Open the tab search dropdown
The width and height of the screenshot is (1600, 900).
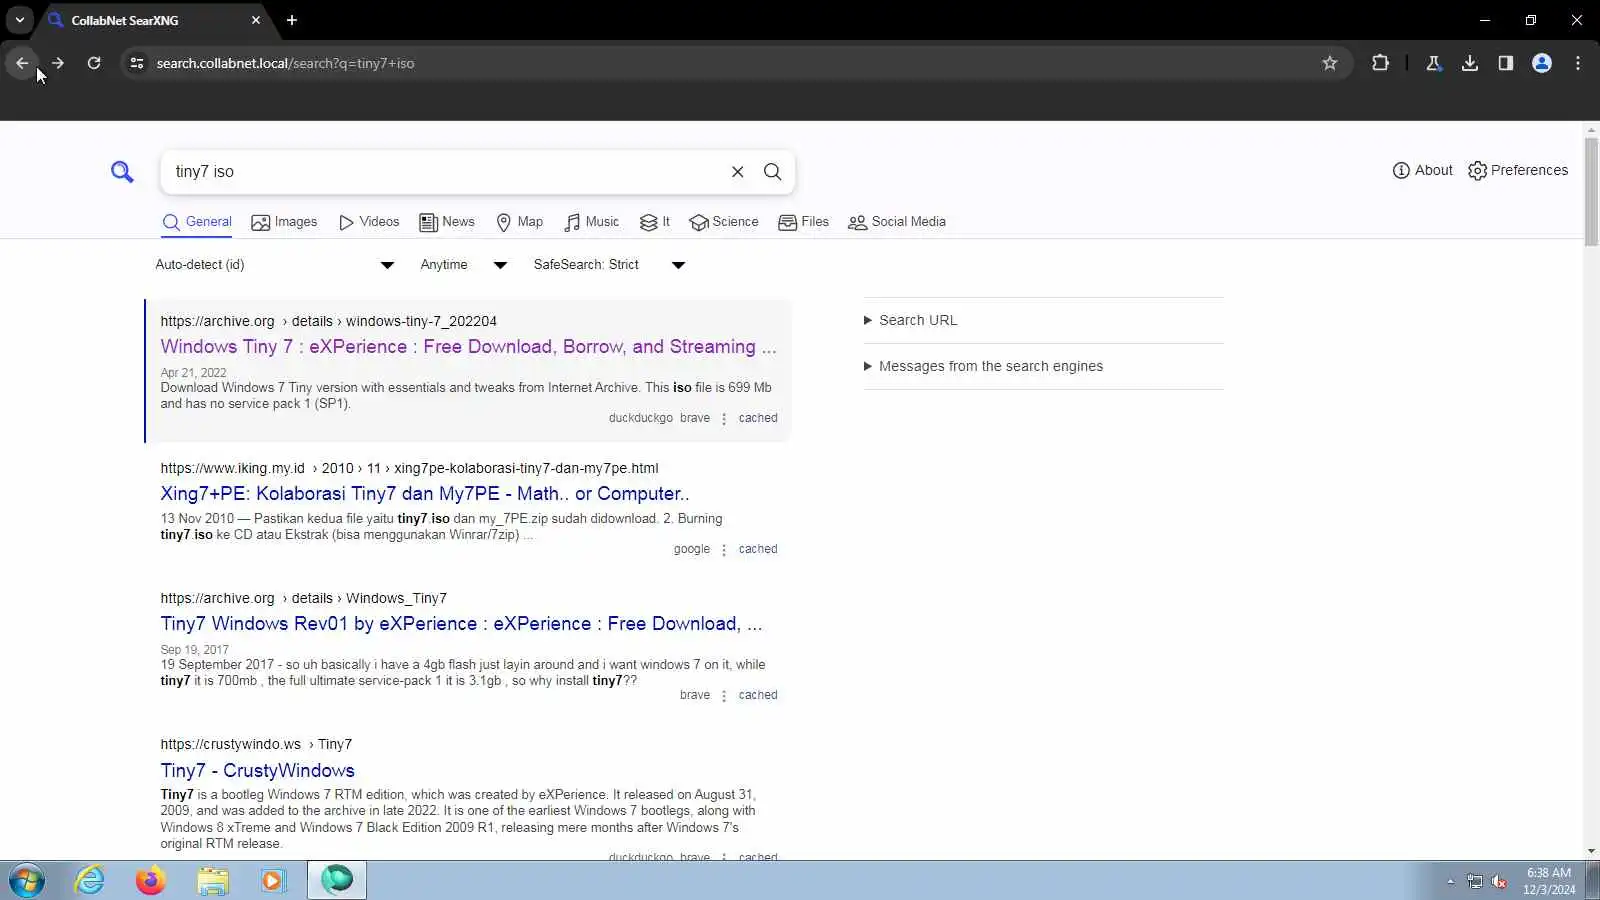tap(20, 20)
